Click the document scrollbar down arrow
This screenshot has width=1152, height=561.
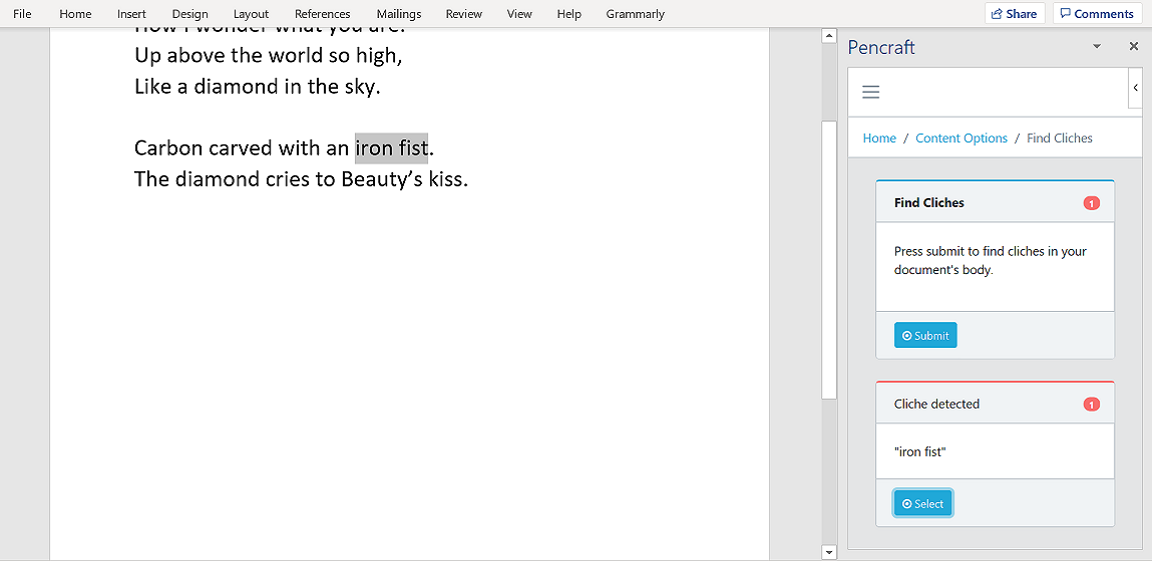829,551
